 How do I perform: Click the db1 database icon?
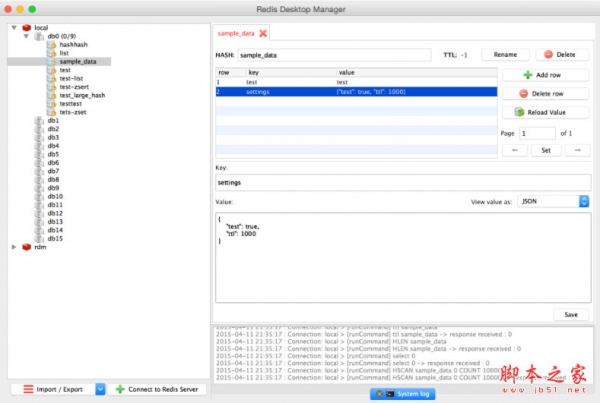(39, 121)
